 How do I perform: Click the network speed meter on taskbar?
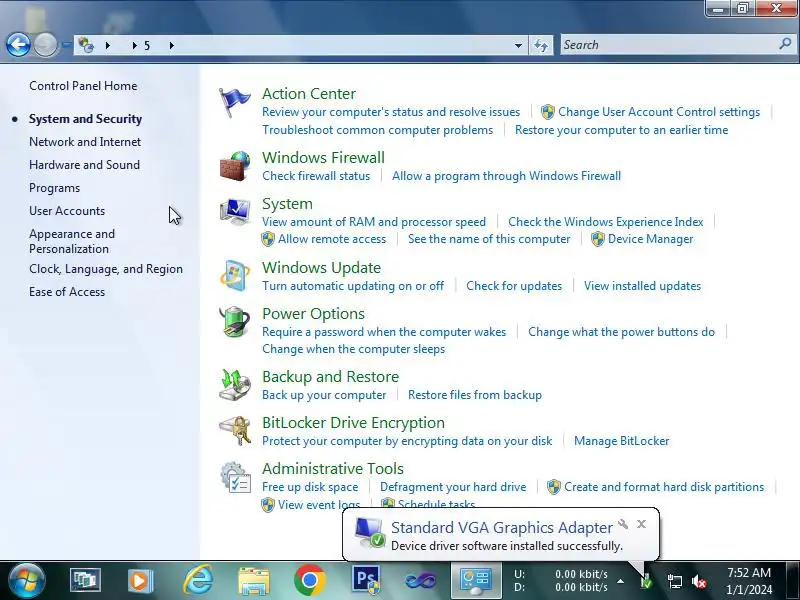[561, 581]
